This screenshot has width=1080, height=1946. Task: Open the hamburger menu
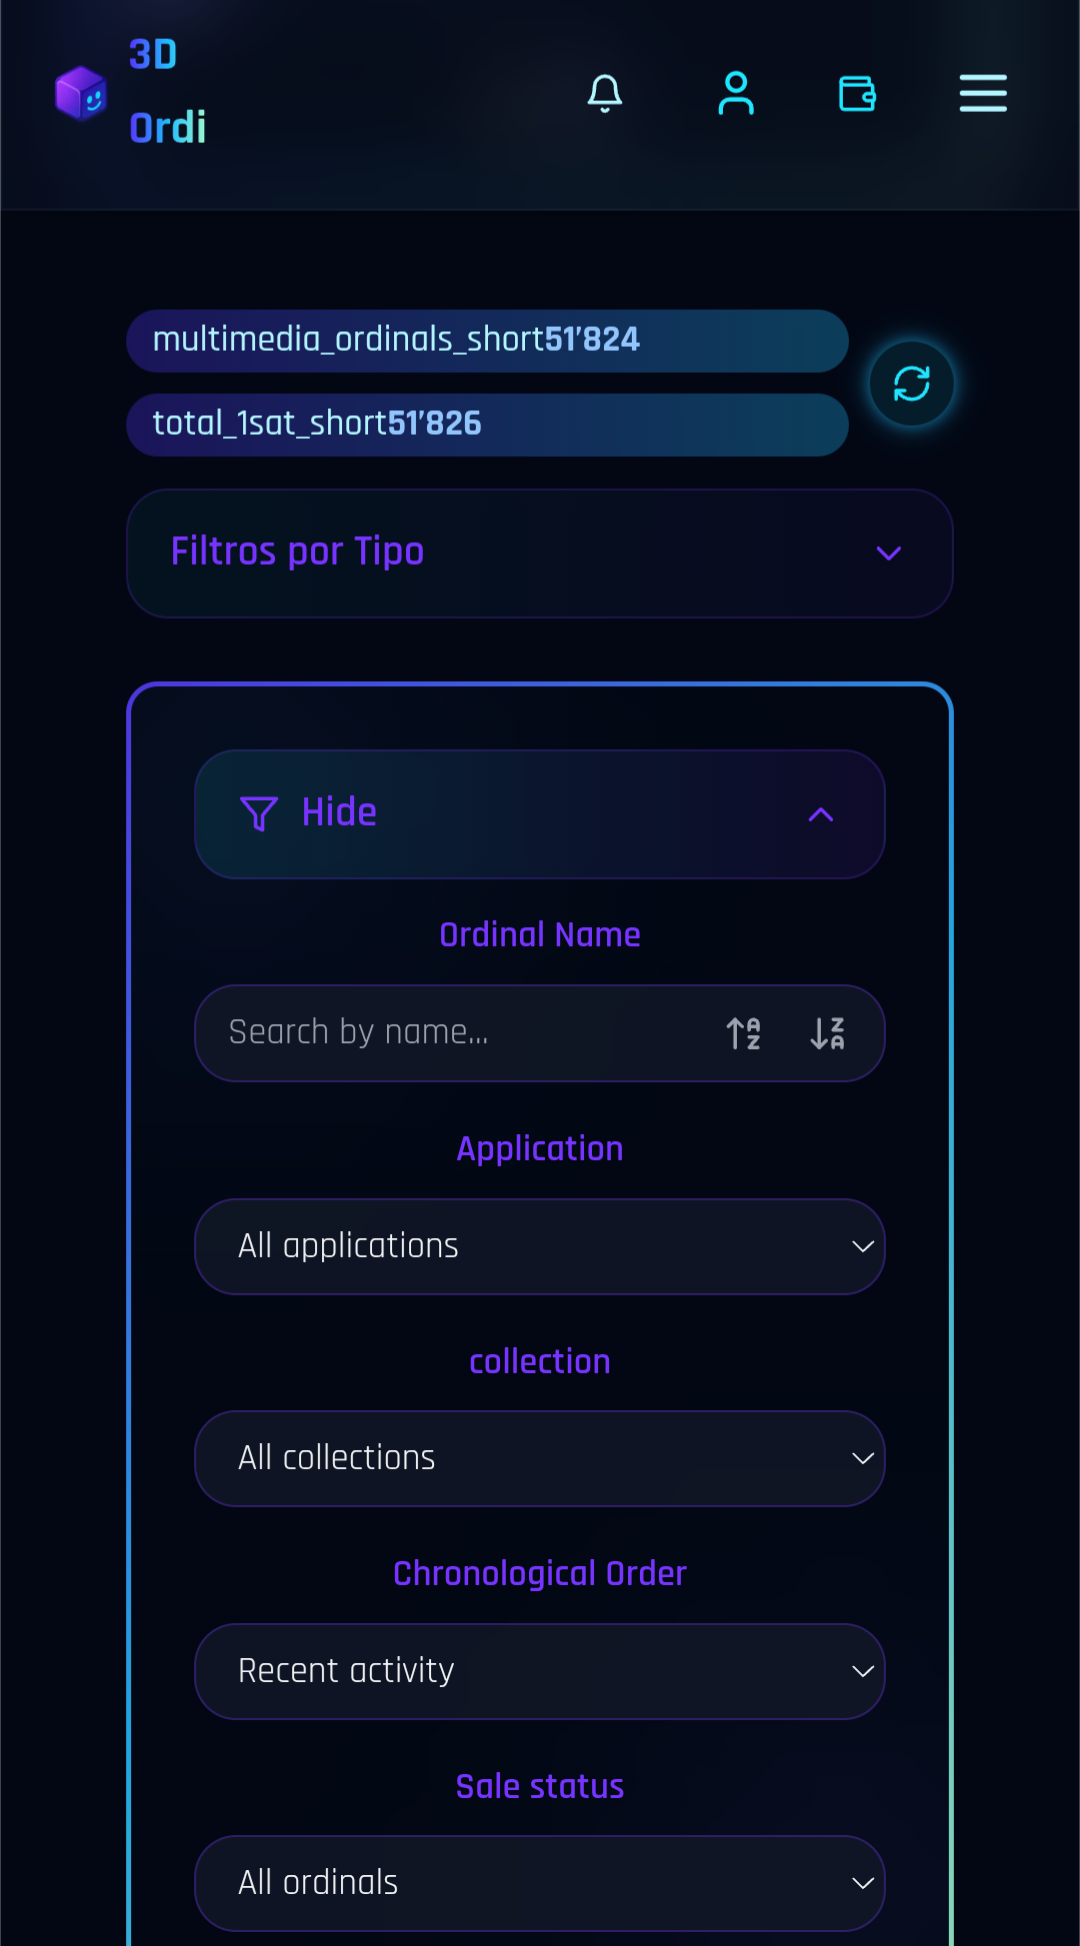[983, 93]
